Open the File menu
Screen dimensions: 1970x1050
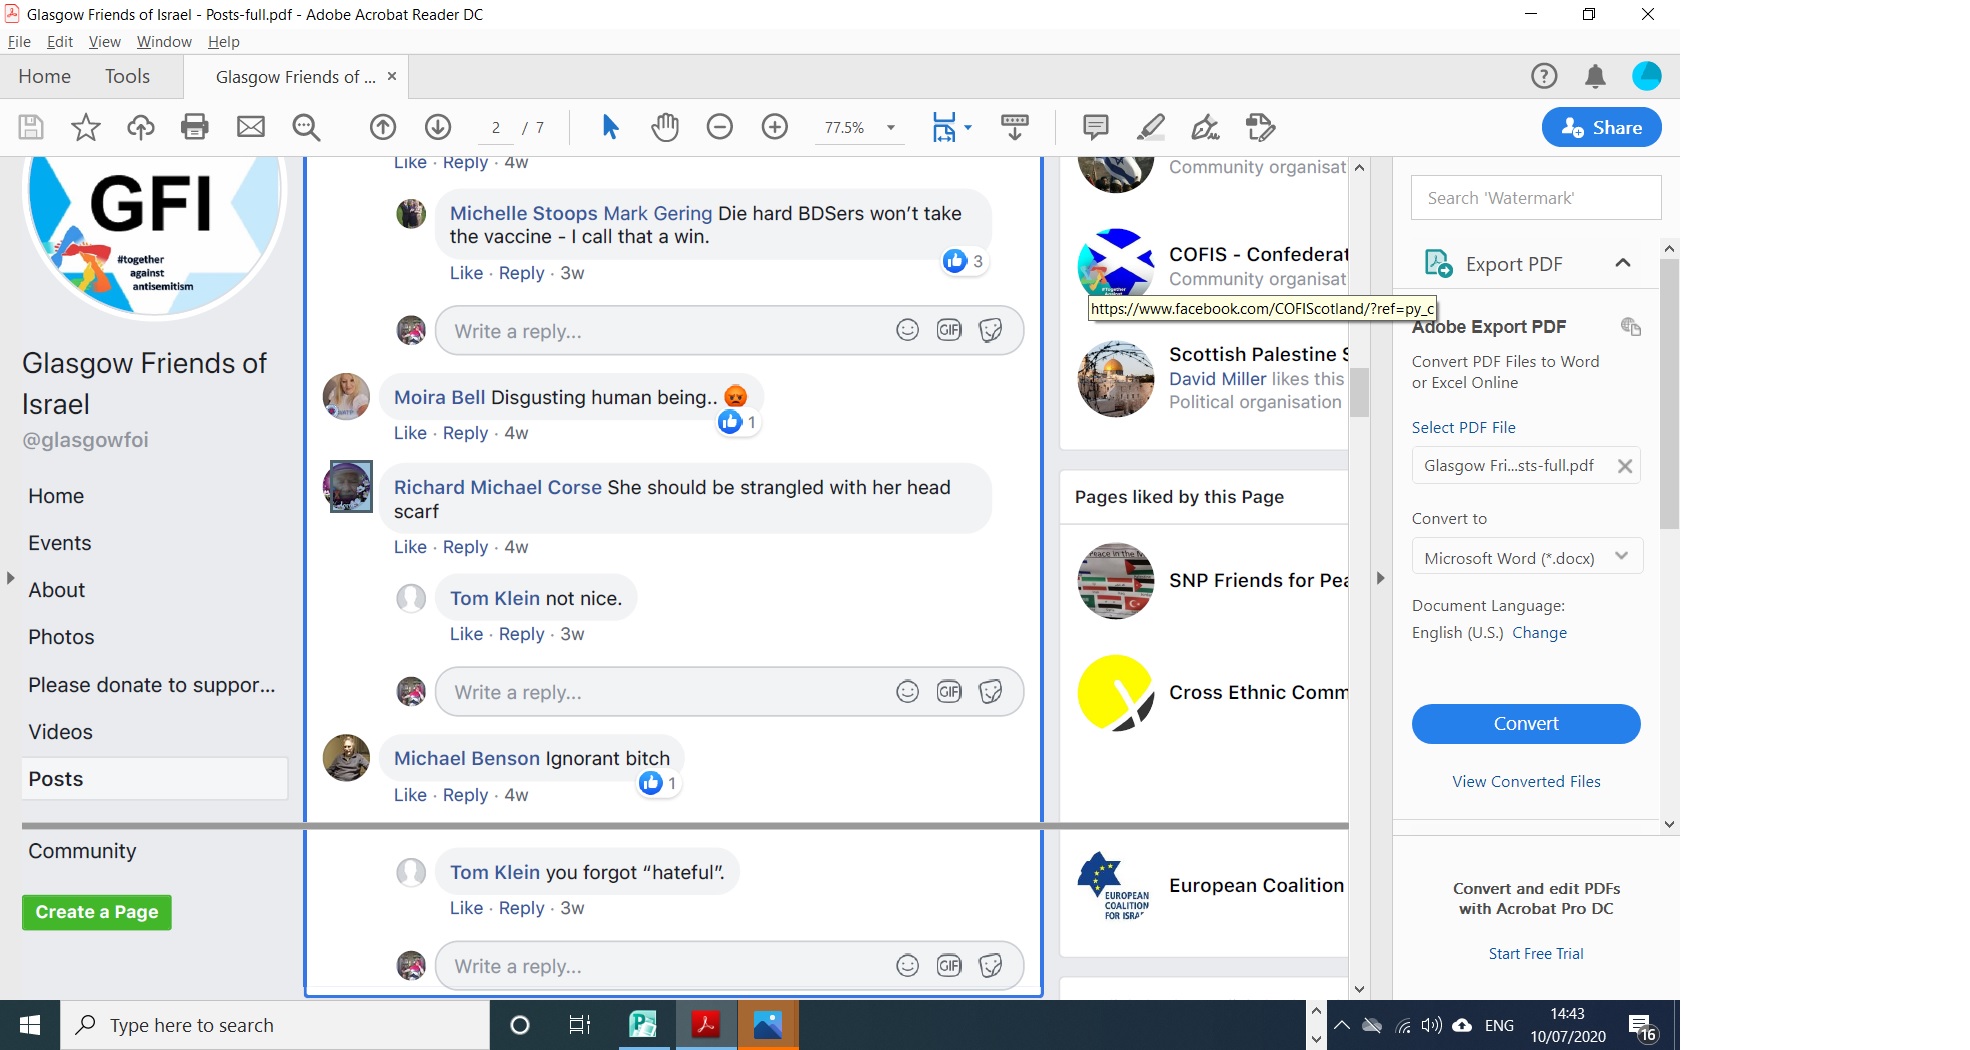click(x=19, y=42)
